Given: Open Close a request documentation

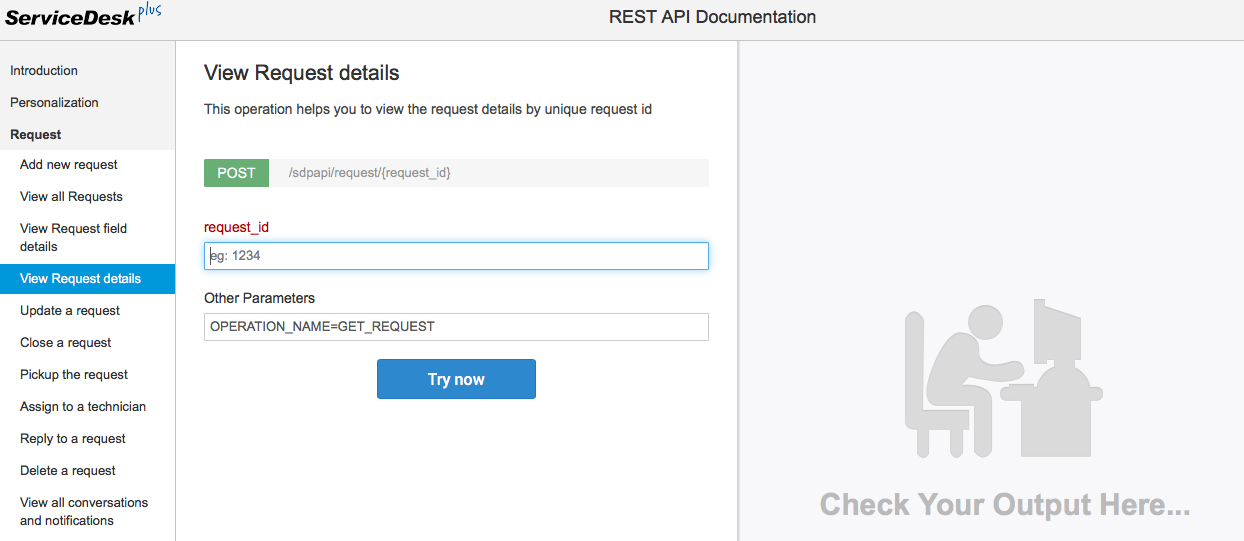Looking at the screenshot, I should (66, 343).
